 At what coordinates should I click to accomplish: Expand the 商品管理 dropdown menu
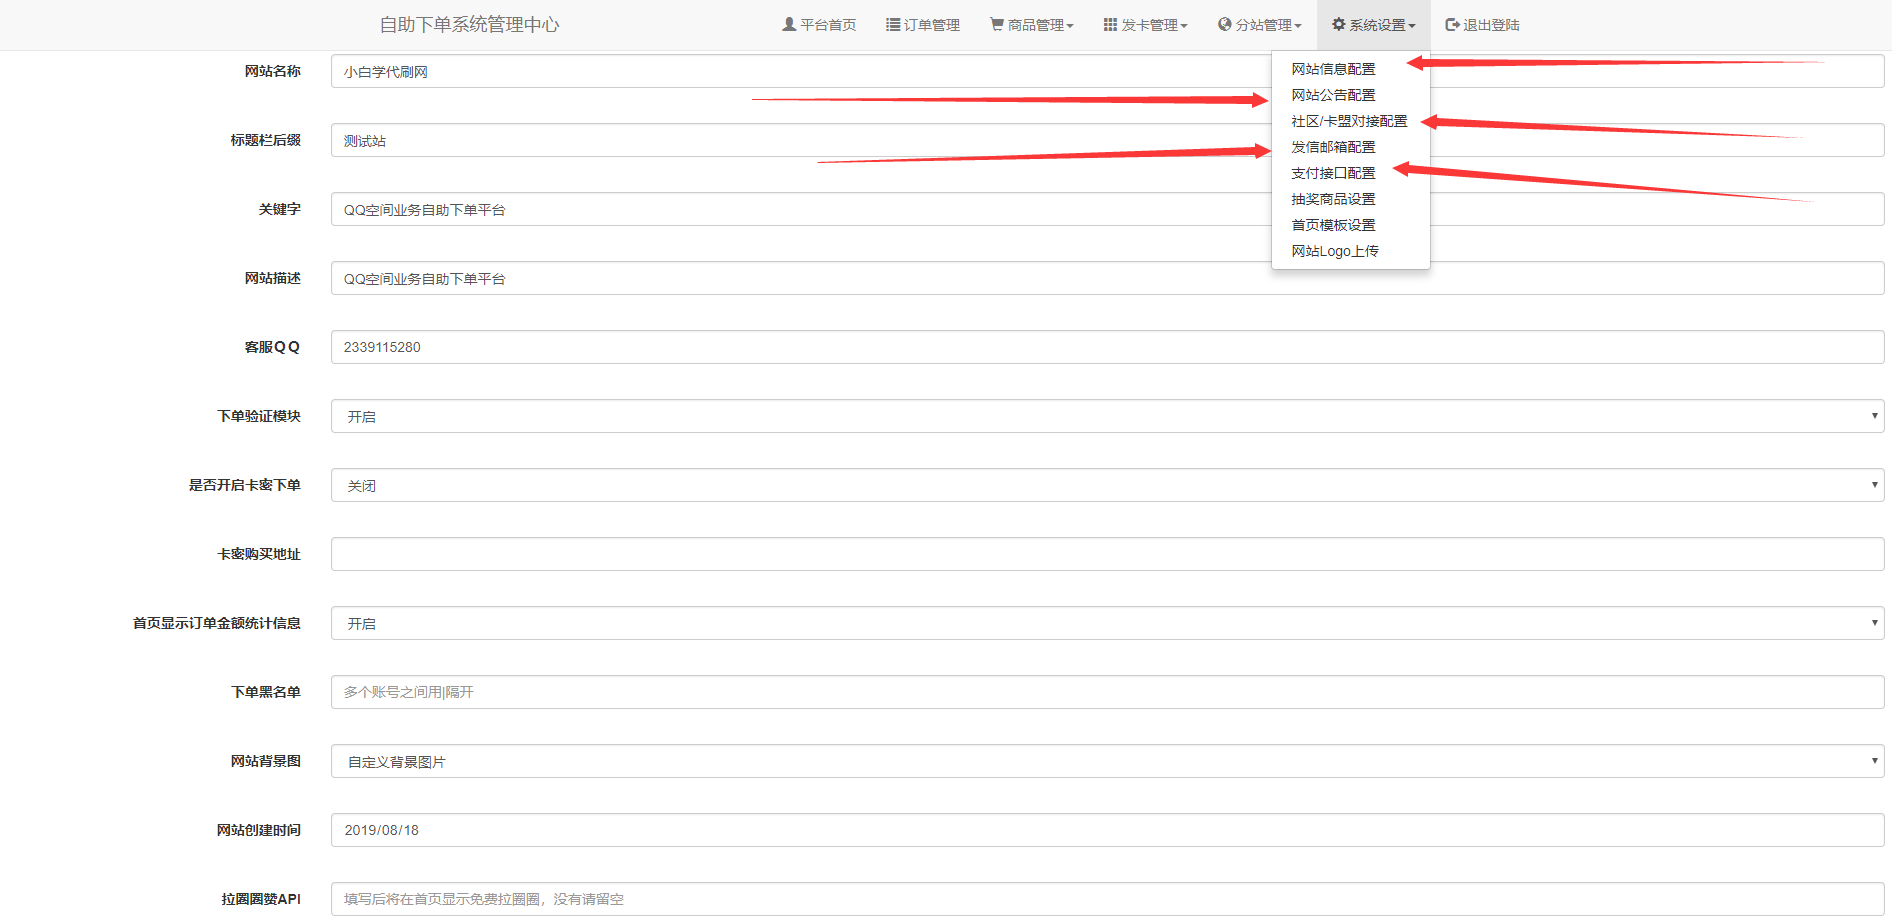(x=1032, y=25)
